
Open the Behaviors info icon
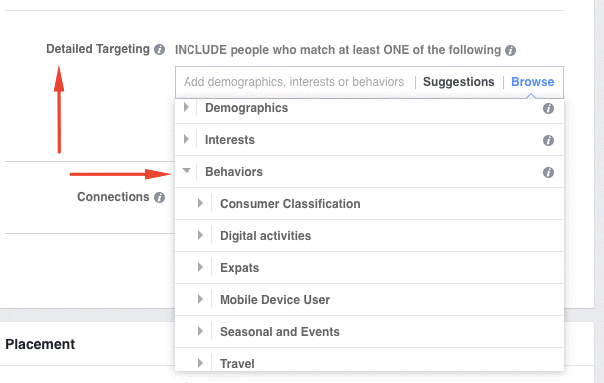(548, 173)
